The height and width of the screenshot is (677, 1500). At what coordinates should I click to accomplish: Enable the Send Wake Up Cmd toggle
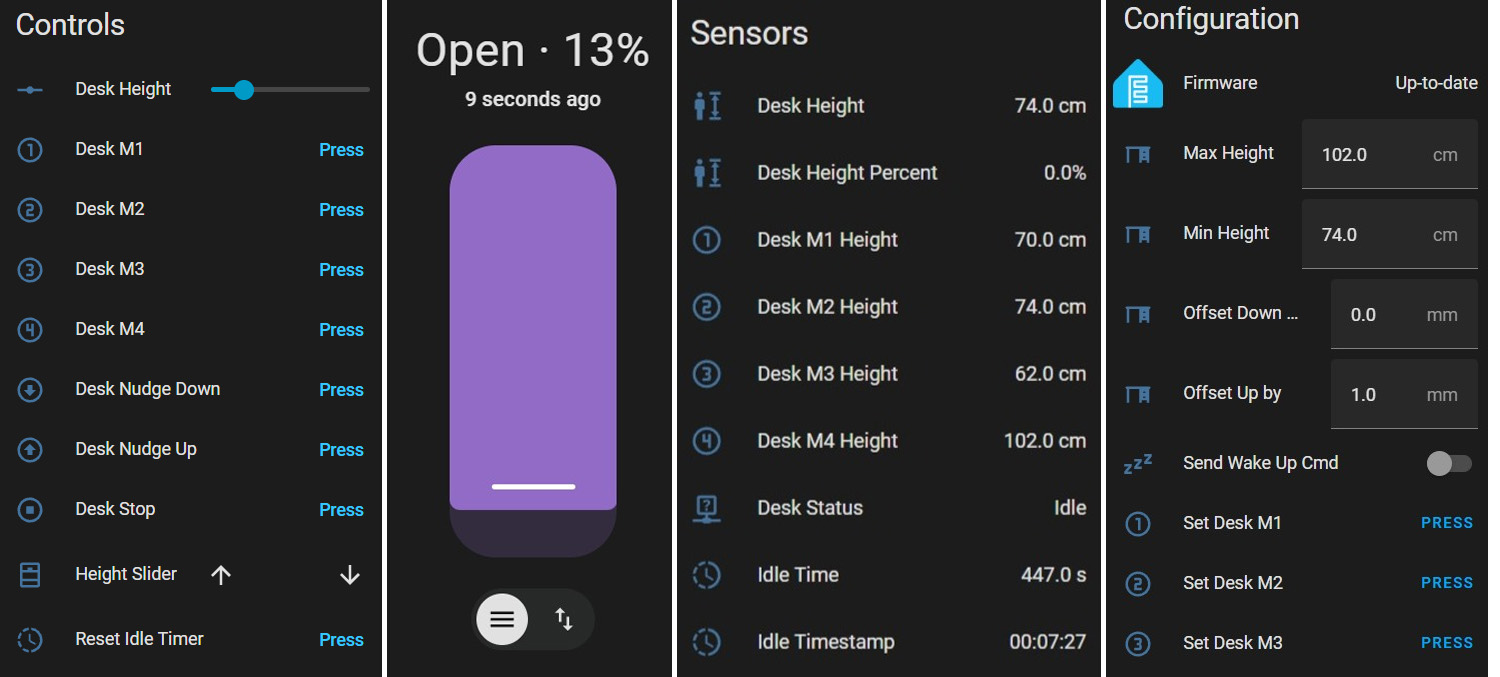(x=1449, y=462)
